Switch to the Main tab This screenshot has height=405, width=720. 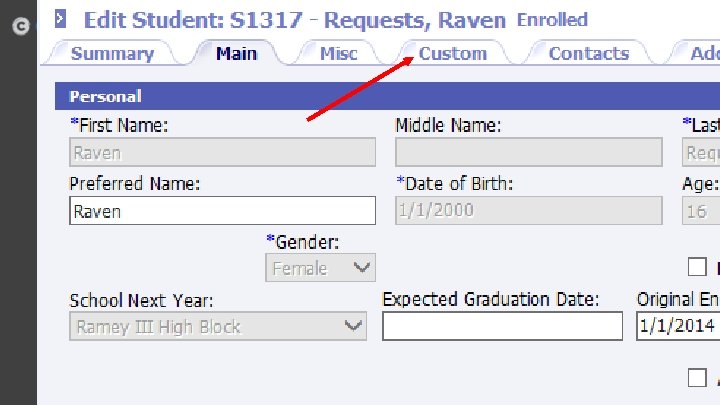236,54
